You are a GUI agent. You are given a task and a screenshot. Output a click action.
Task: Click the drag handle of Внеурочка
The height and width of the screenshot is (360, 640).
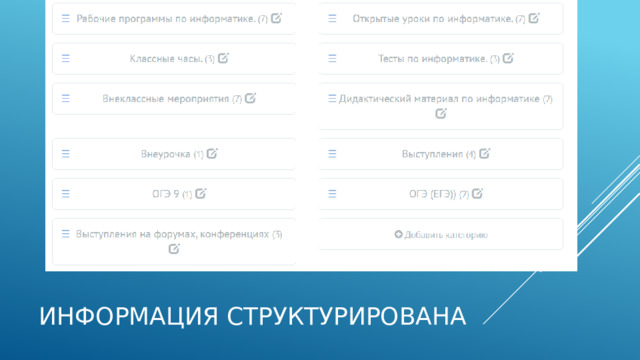[66, 154]
